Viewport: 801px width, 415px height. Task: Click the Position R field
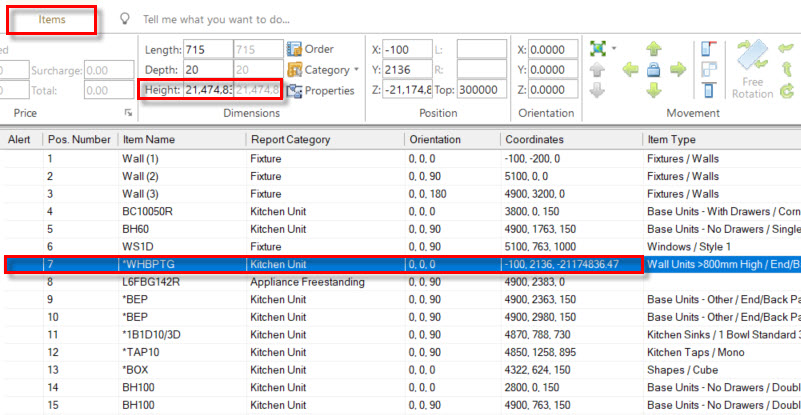tap(481, 70)
